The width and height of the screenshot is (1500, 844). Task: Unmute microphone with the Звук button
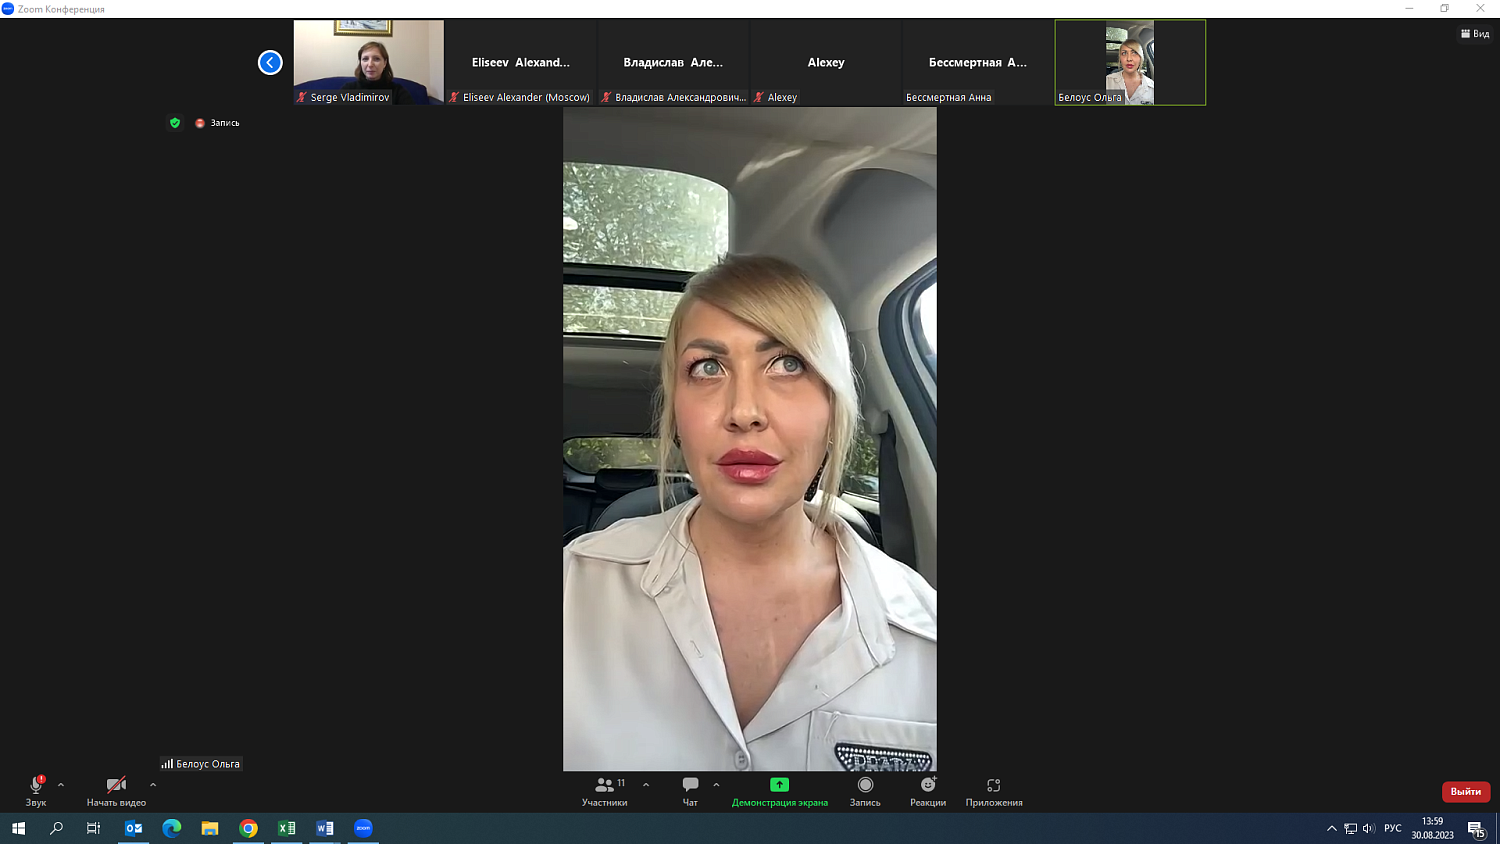click(x=36, y=791)
